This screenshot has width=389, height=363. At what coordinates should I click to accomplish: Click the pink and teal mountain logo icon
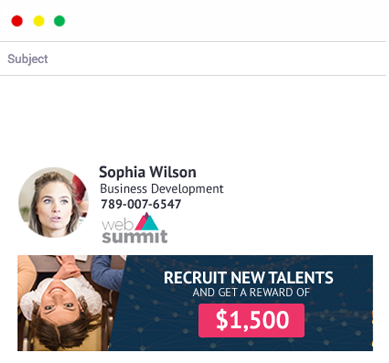147,222
